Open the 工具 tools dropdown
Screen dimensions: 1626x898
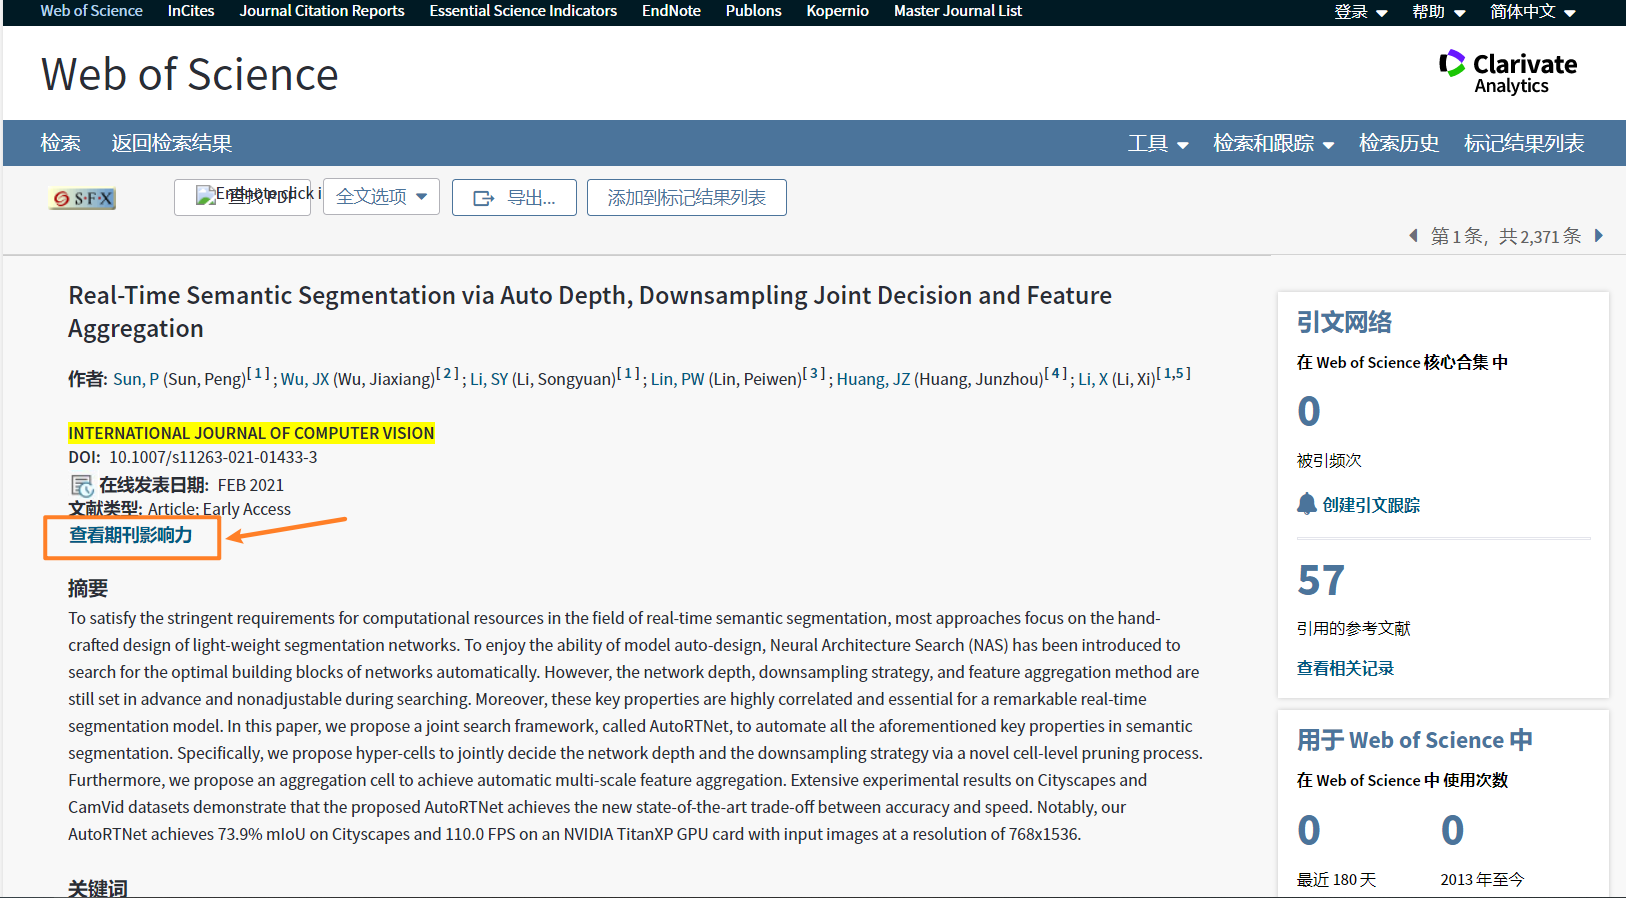tap(1158, 143)
